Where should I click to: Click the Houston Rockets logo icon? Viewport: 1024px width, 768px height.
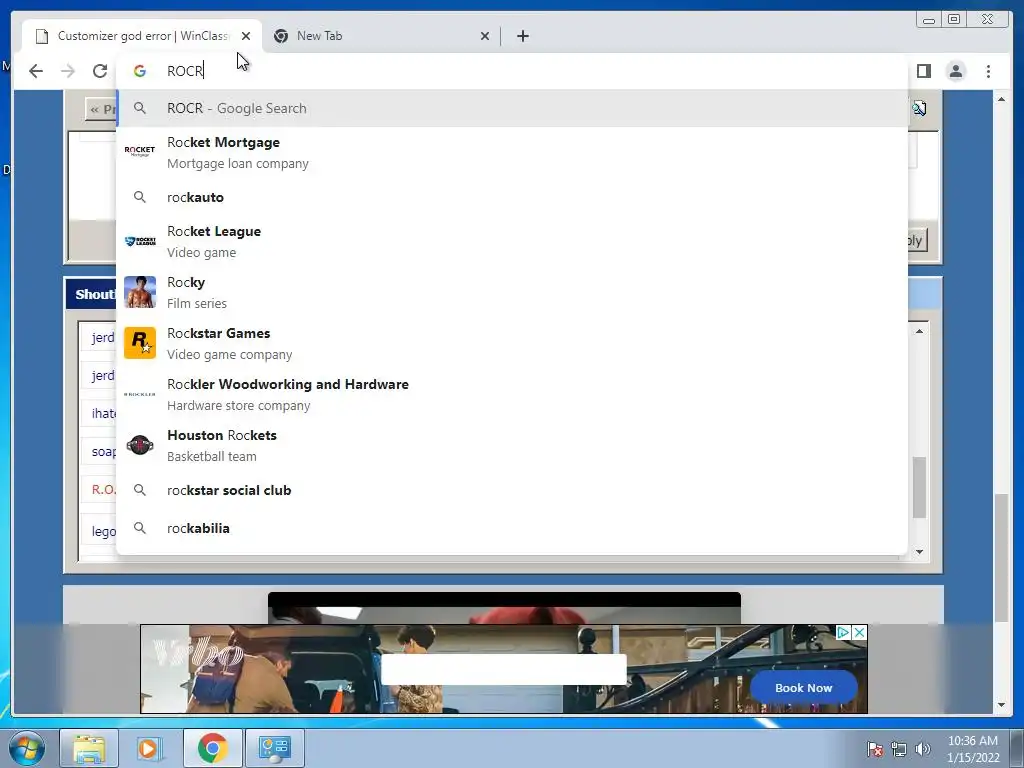pos(140,445)
